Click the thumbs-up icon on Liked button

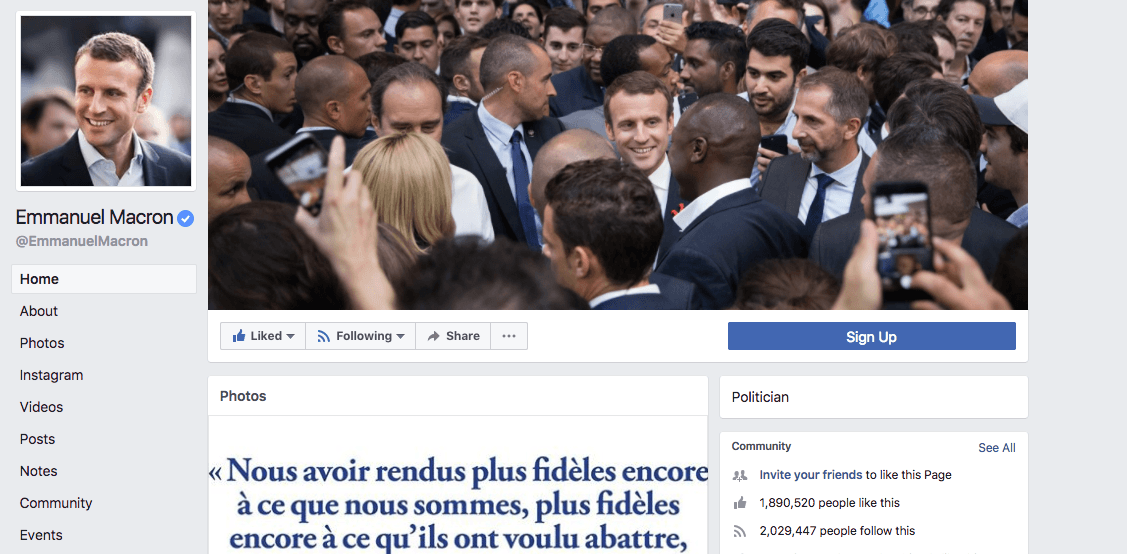pyautogui.click(x=239, y=336)
